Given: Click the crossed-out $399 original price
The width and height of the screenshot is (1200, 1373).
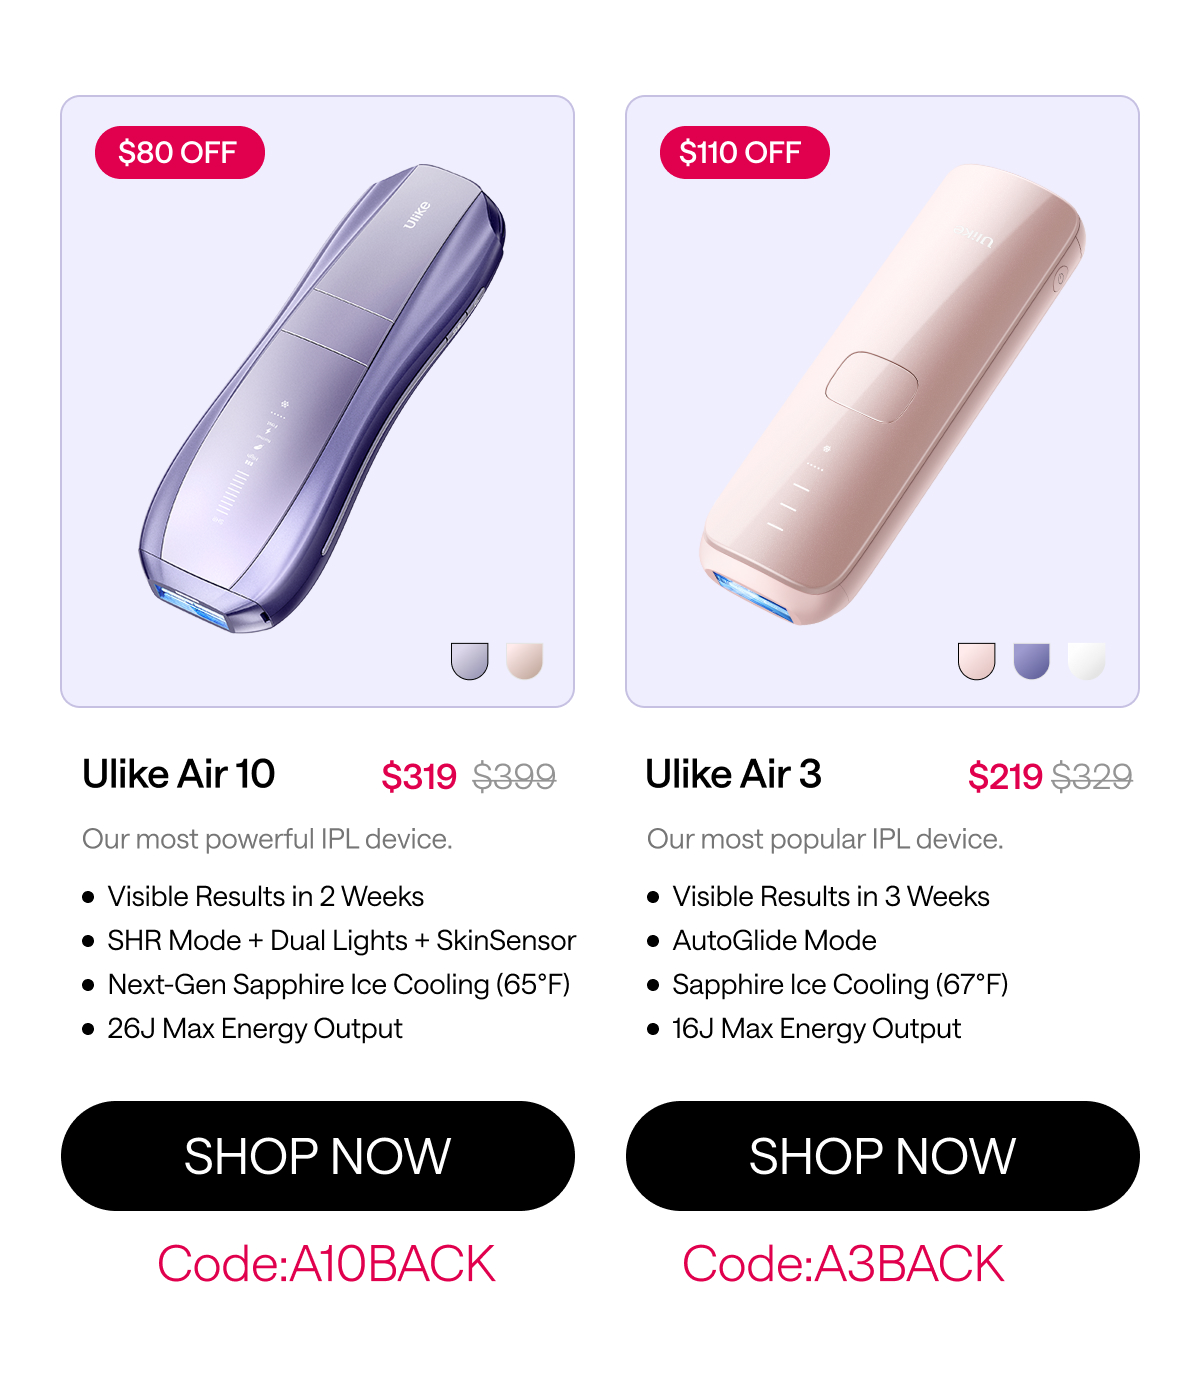Looking at the screenshot, I should pyautogui.click(x=514, y=776).
